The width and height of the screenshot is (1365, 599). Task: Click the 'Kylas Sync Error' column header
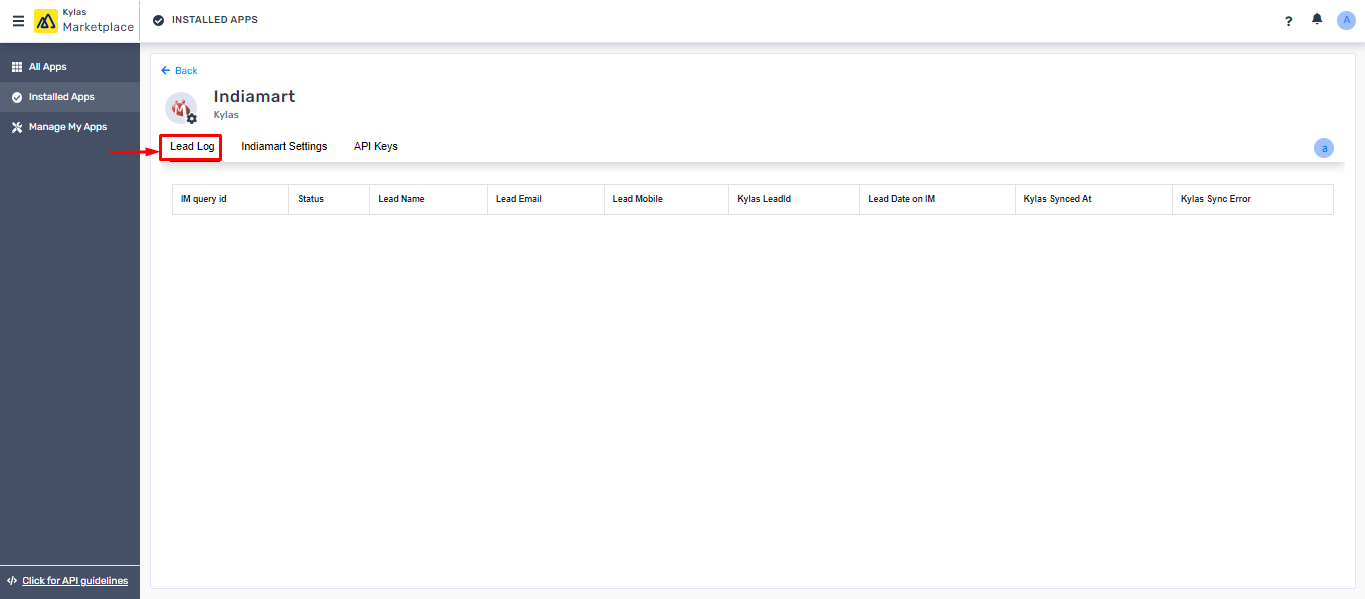coord(1252,199)
